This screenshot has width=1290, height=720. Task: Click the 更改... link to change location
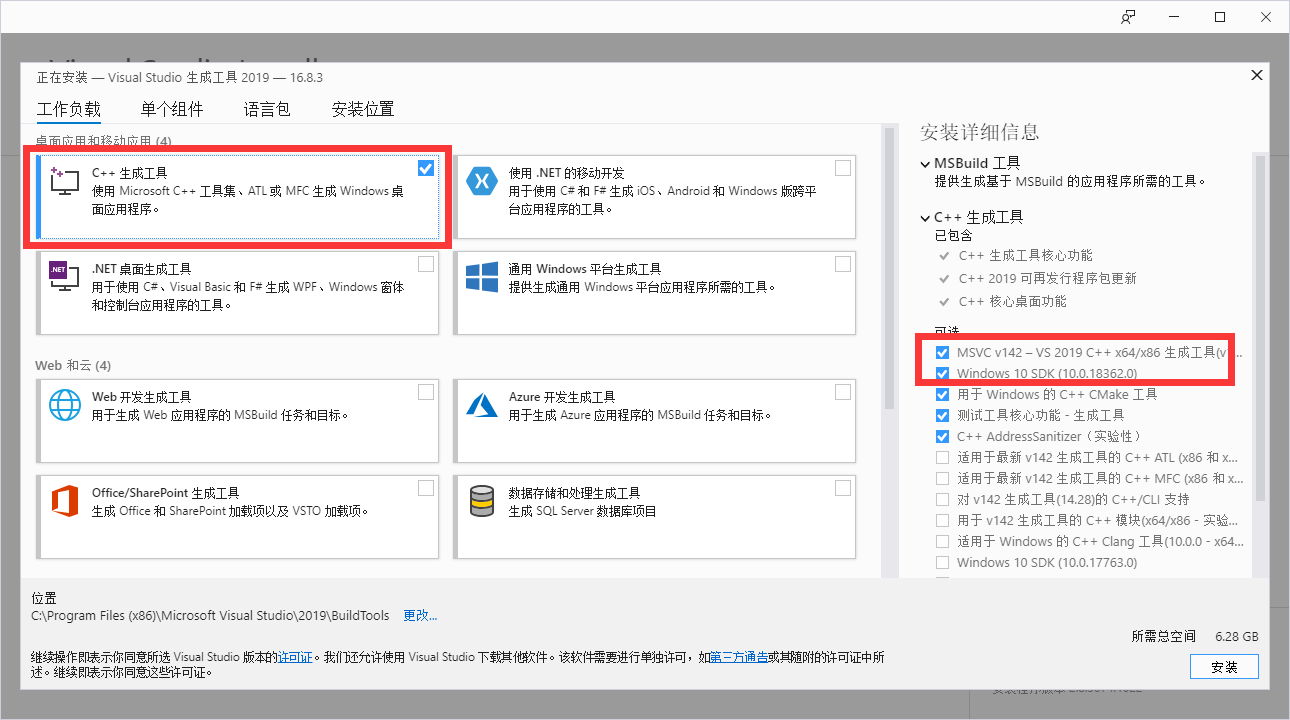(x=420, y=615)
